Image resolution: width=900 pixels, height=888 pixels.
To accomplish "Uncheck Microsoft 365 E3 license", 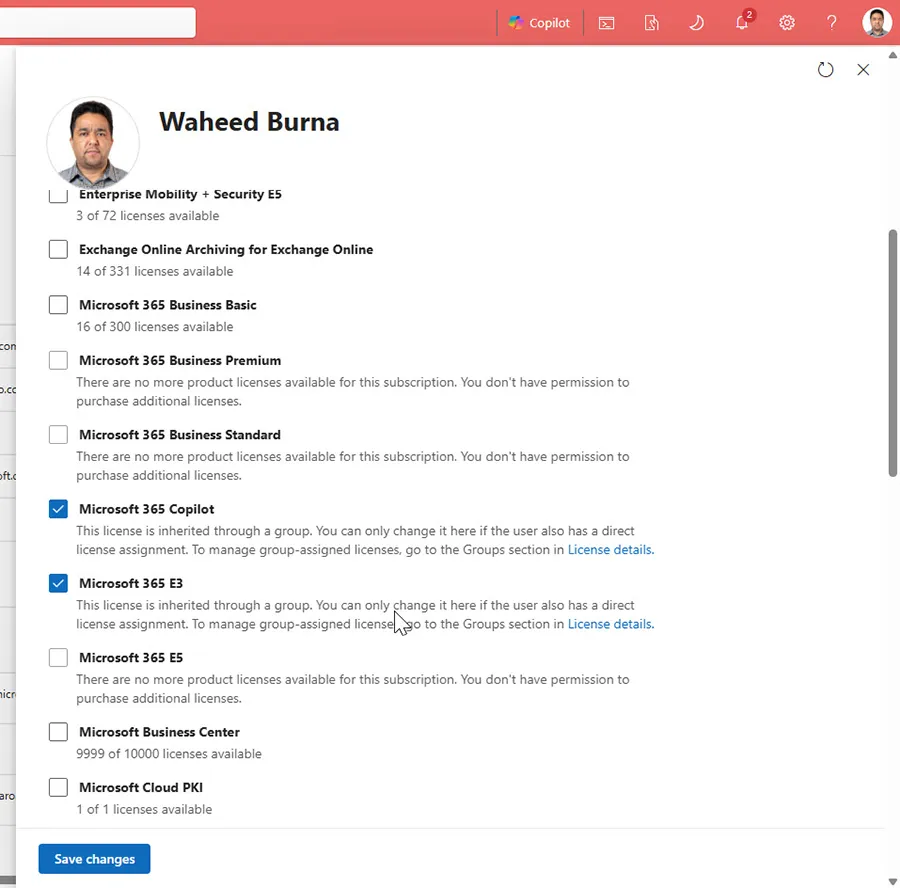I will [58, 583].
